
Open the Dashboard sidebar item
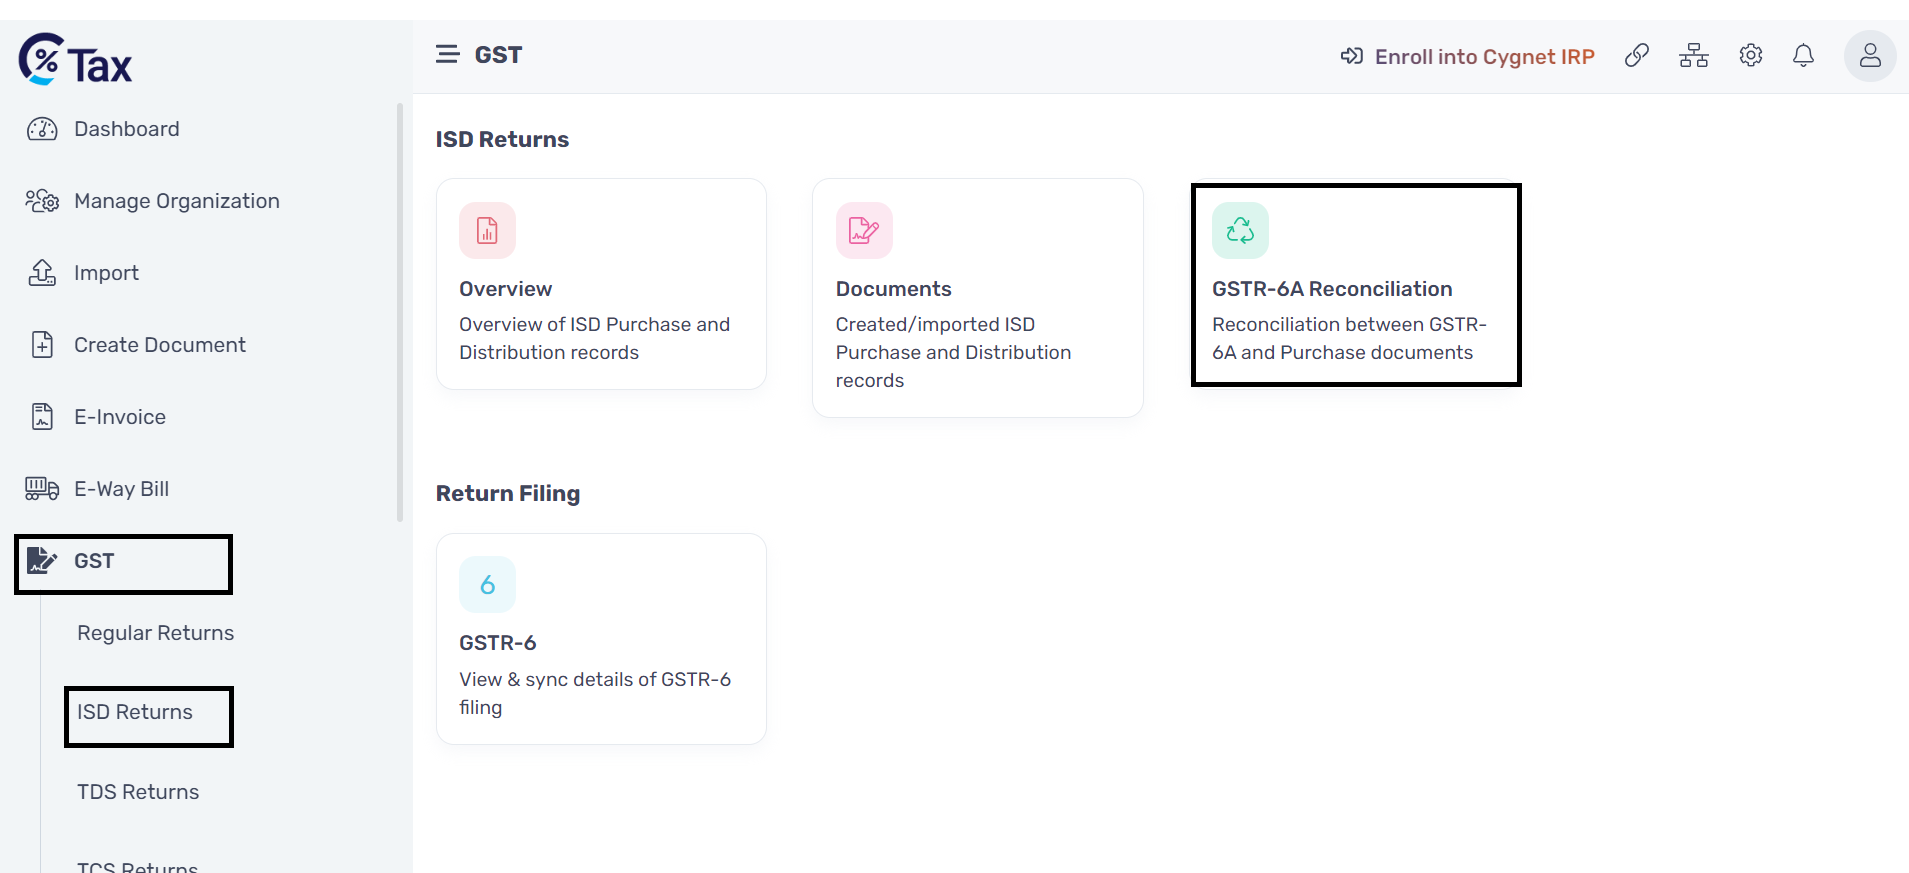click(102, 129)
